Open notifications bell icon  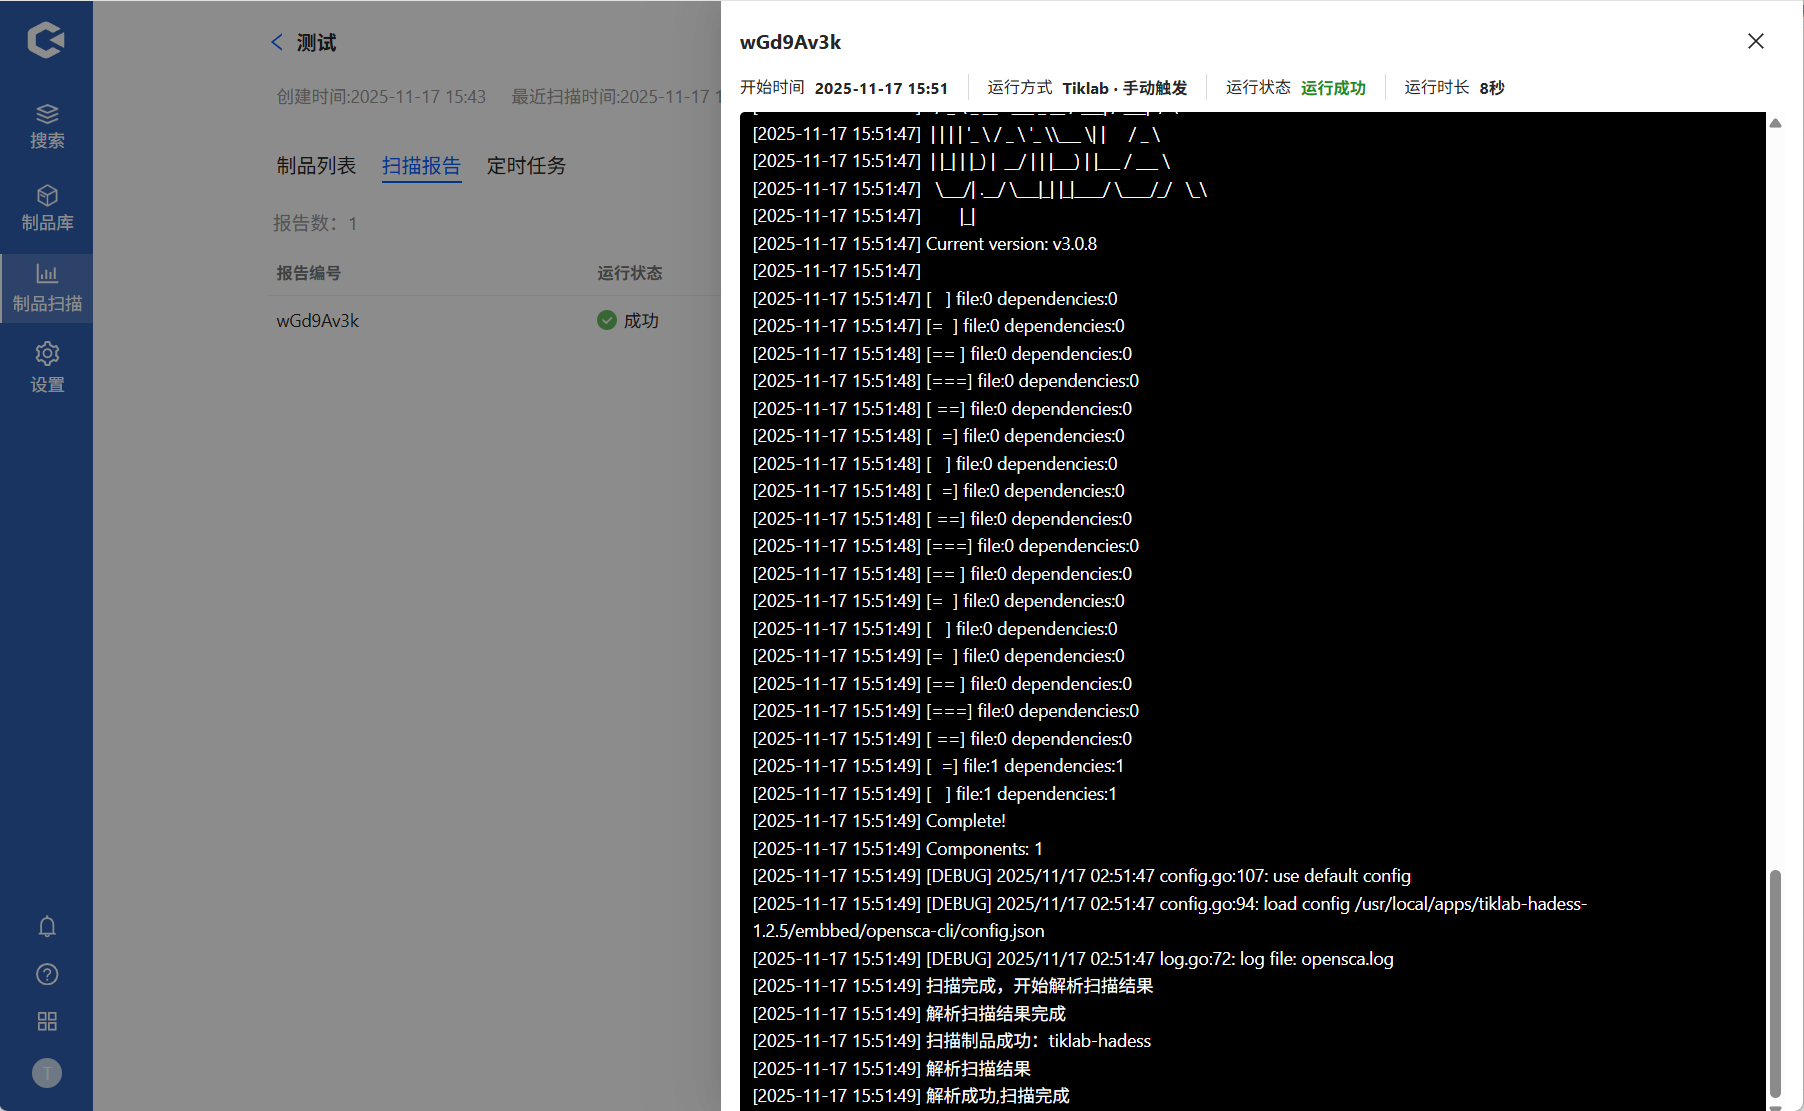coord(47,926)
